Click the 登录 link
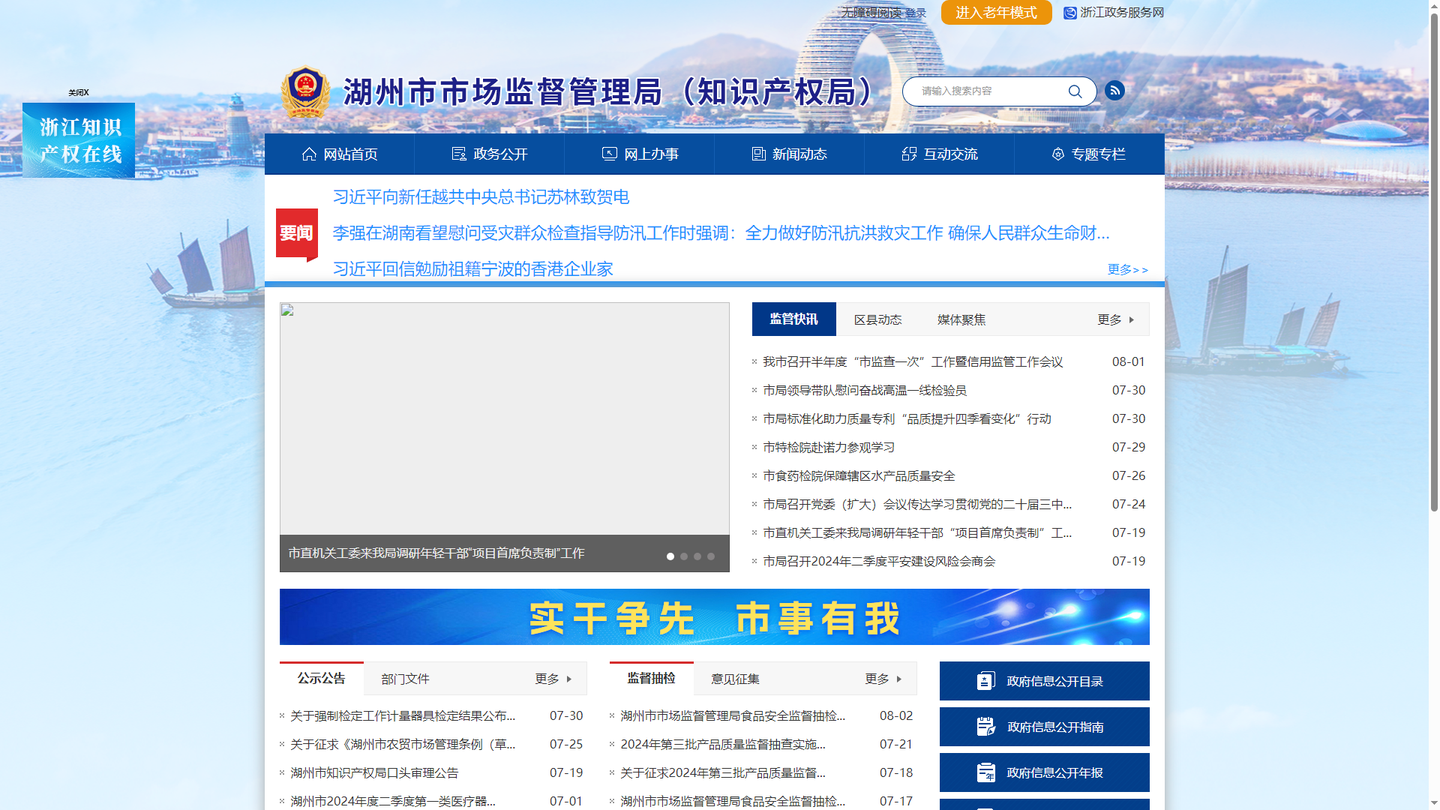 916,13
